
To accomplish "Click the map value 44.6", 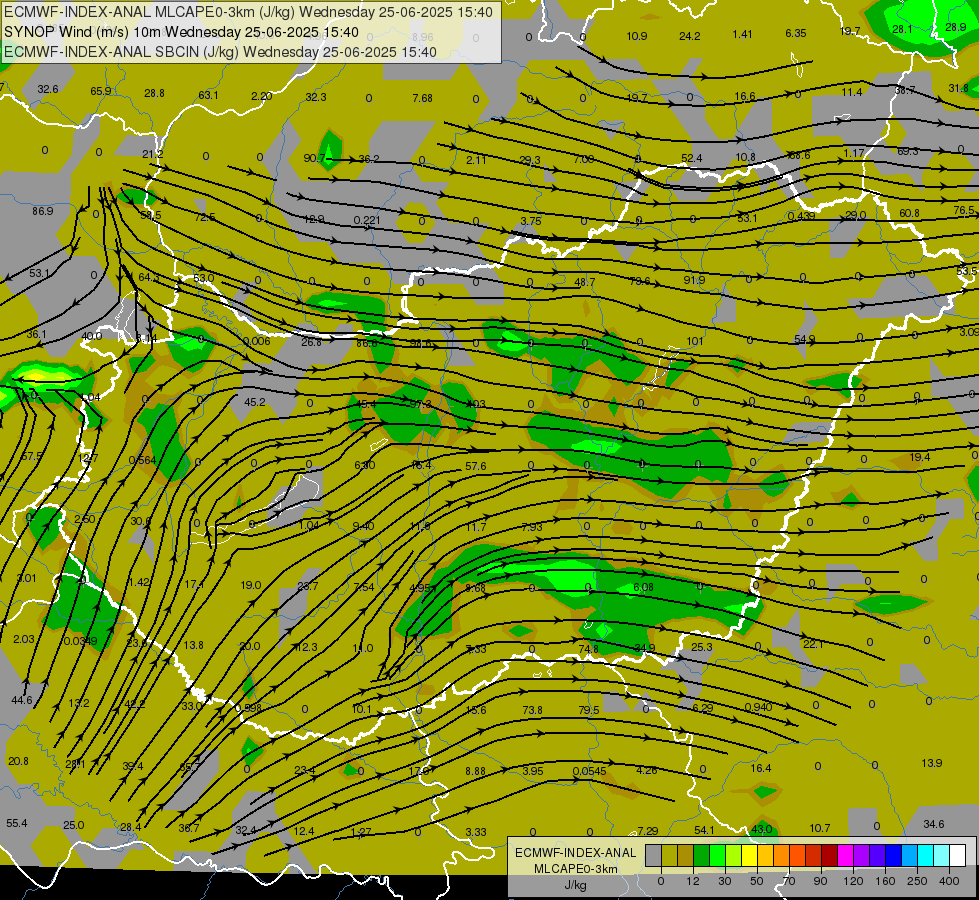I will pyautogui.click(x=22, y=700).
